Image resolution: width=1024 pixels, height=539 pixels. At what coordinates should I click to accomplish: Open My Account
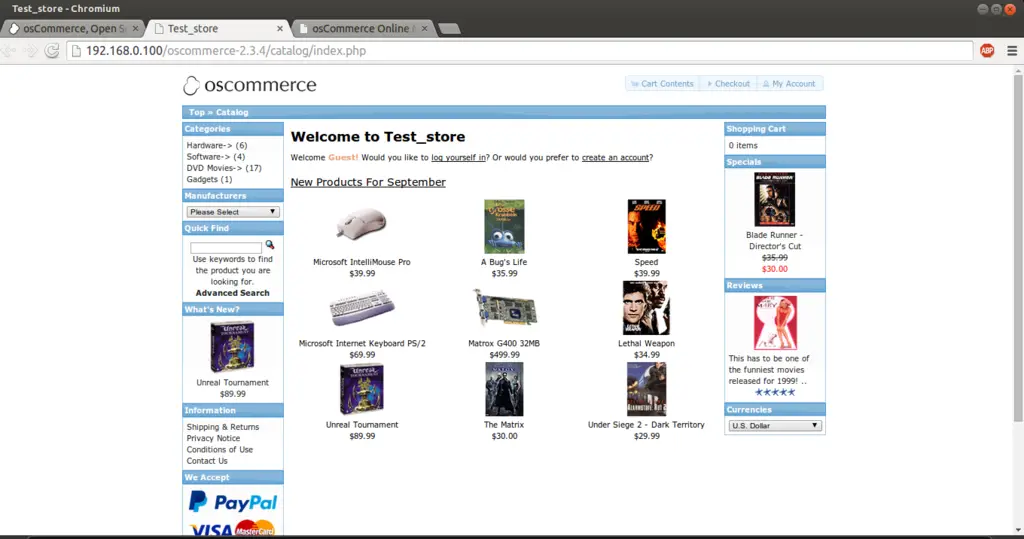point(789,84)
